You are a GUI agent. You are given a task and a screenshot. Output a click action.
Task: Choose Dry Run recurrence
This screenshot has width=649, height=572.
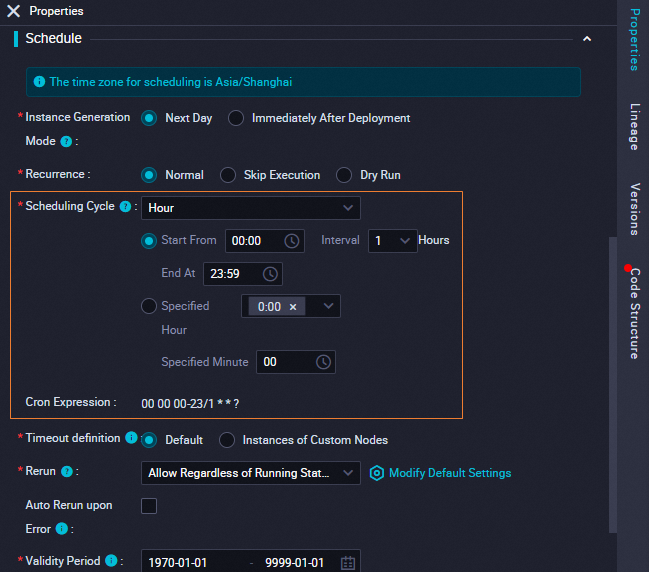344,175
